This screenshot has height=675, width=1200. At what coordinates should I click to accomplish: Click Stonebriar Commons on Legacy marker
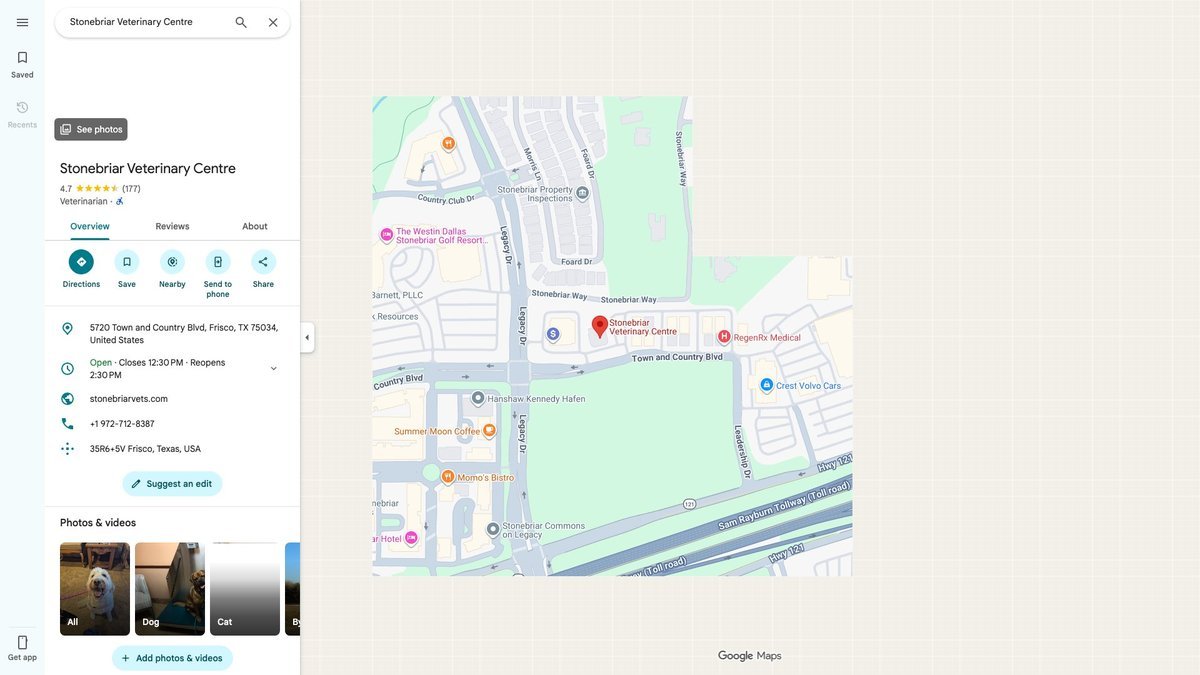(x=493, y=529)
